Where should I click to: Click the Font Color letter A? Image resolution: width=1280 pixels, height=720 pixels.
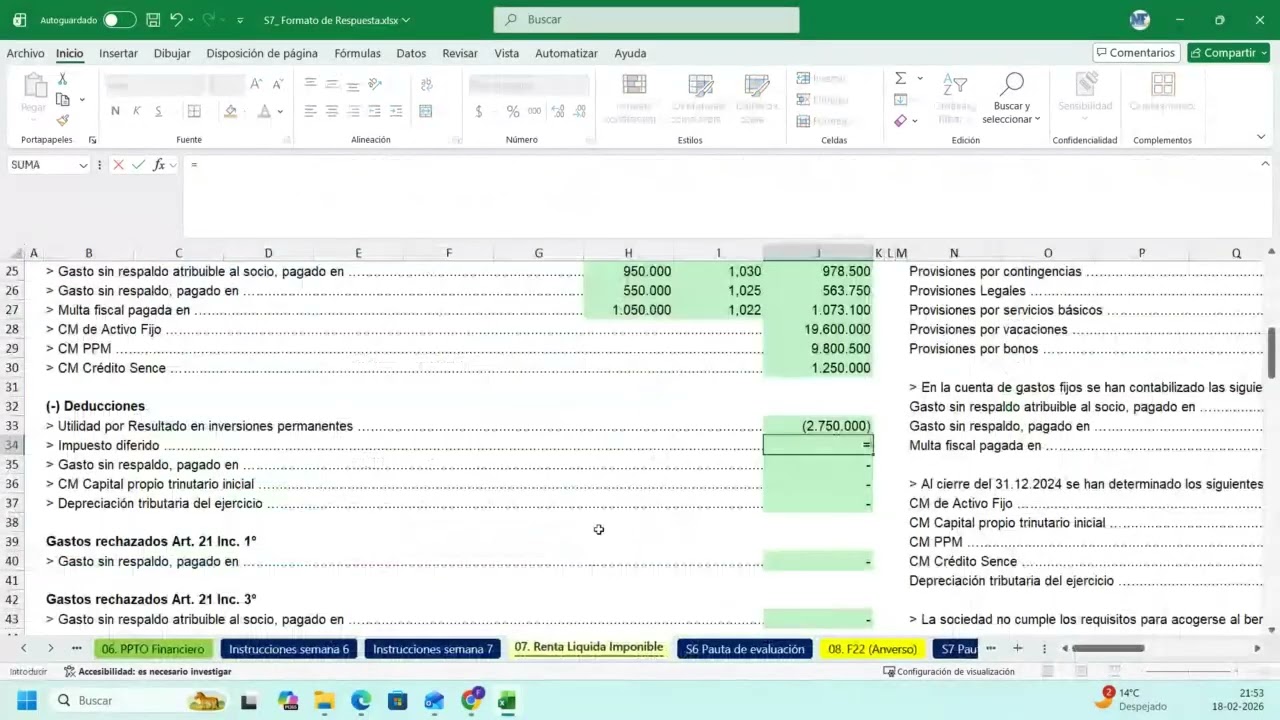[264, 111]
